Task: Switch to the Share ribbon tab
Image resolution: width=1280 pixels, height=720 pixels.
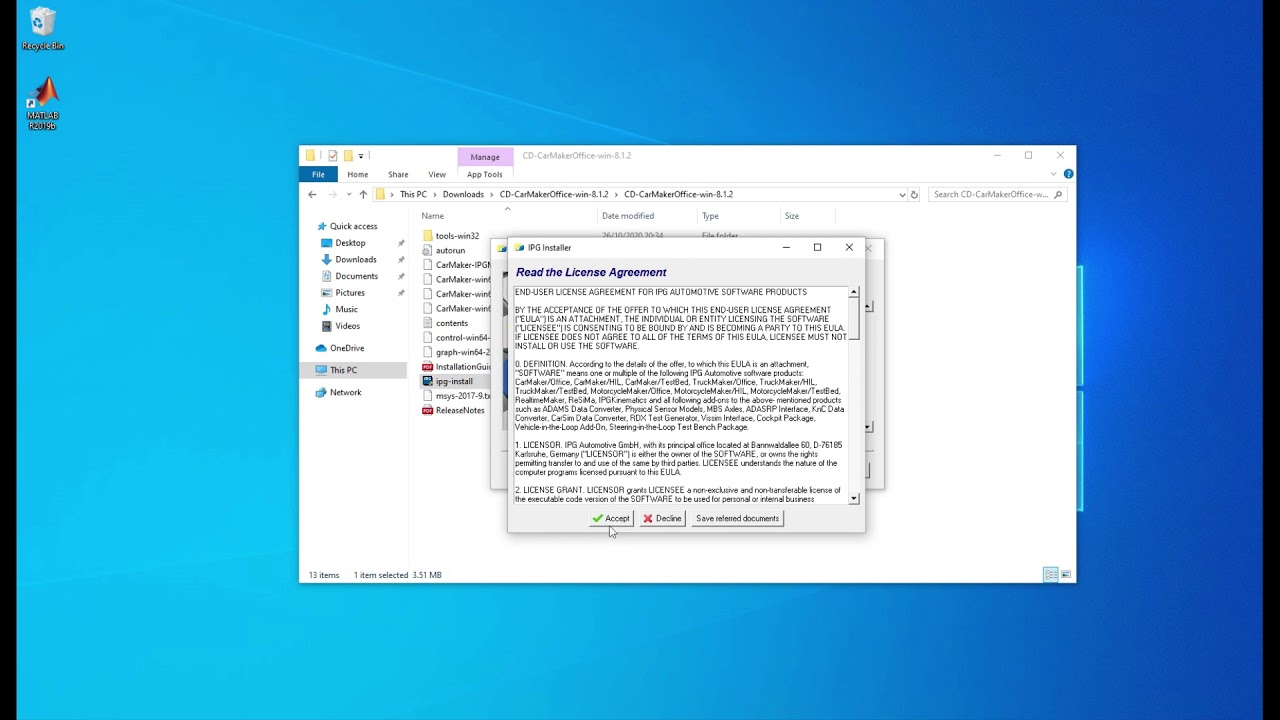Action: tap(398, 174)
